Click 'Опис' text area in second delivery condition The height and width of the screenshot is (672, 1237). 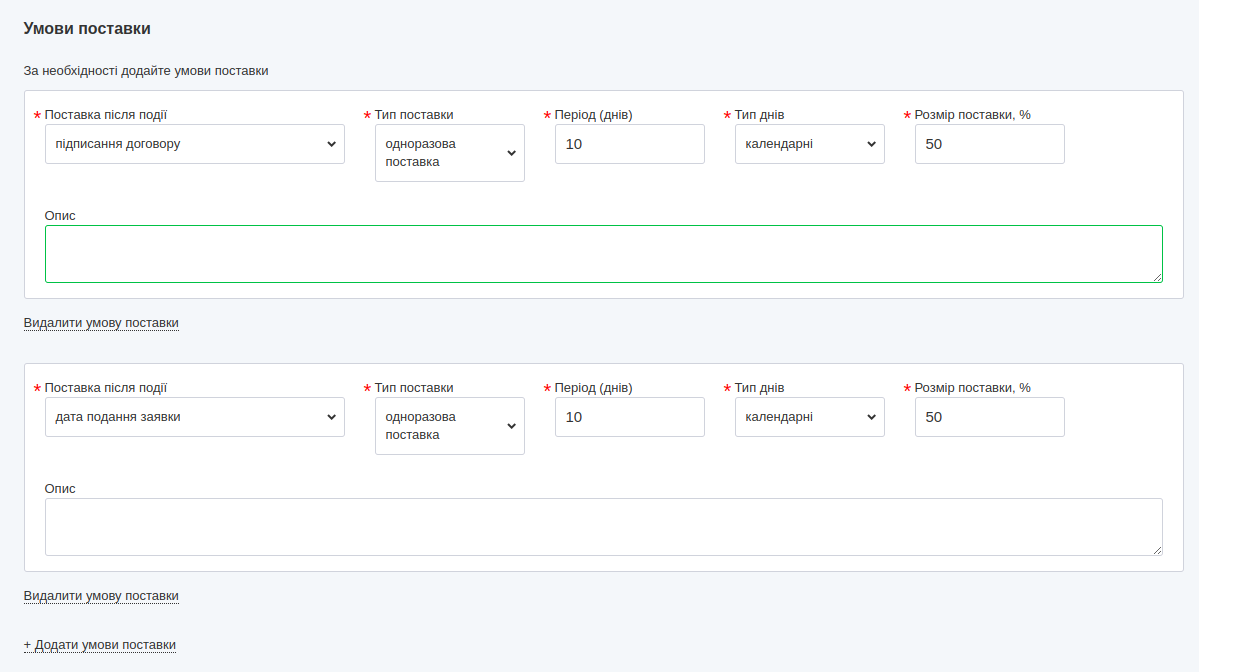603,527
